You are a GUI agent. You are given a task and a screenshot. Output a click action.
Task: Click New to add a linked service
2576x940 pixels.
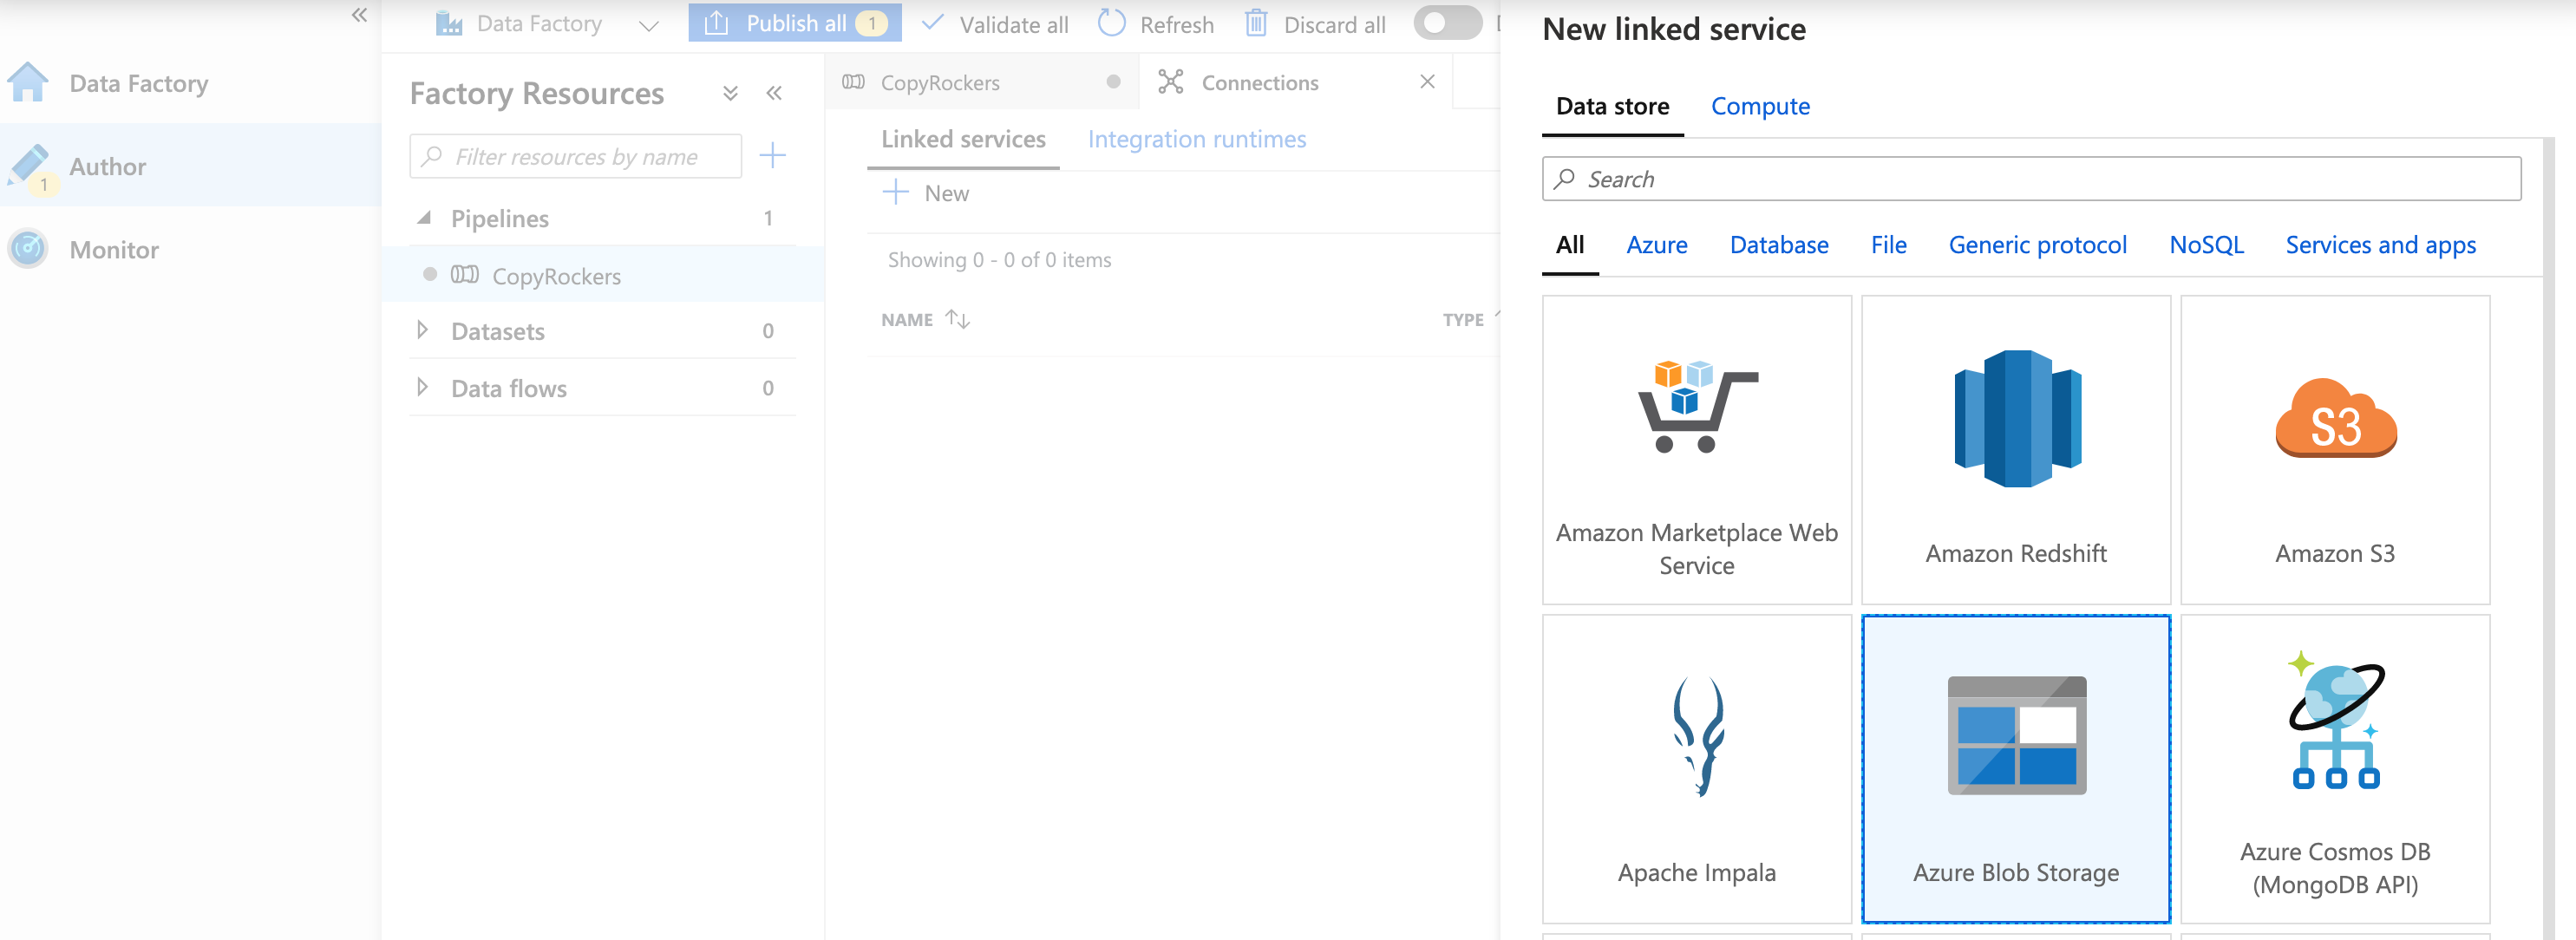click(926, 193)
